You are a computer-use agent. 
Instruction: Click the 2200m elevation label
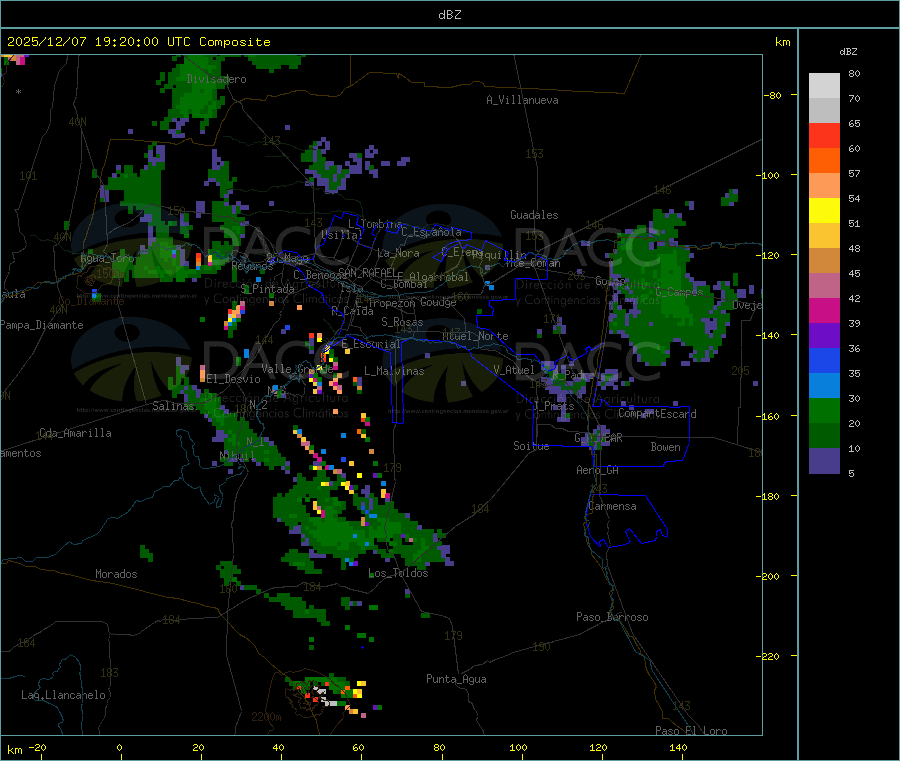pyautogui.click(x=266, y=717)
